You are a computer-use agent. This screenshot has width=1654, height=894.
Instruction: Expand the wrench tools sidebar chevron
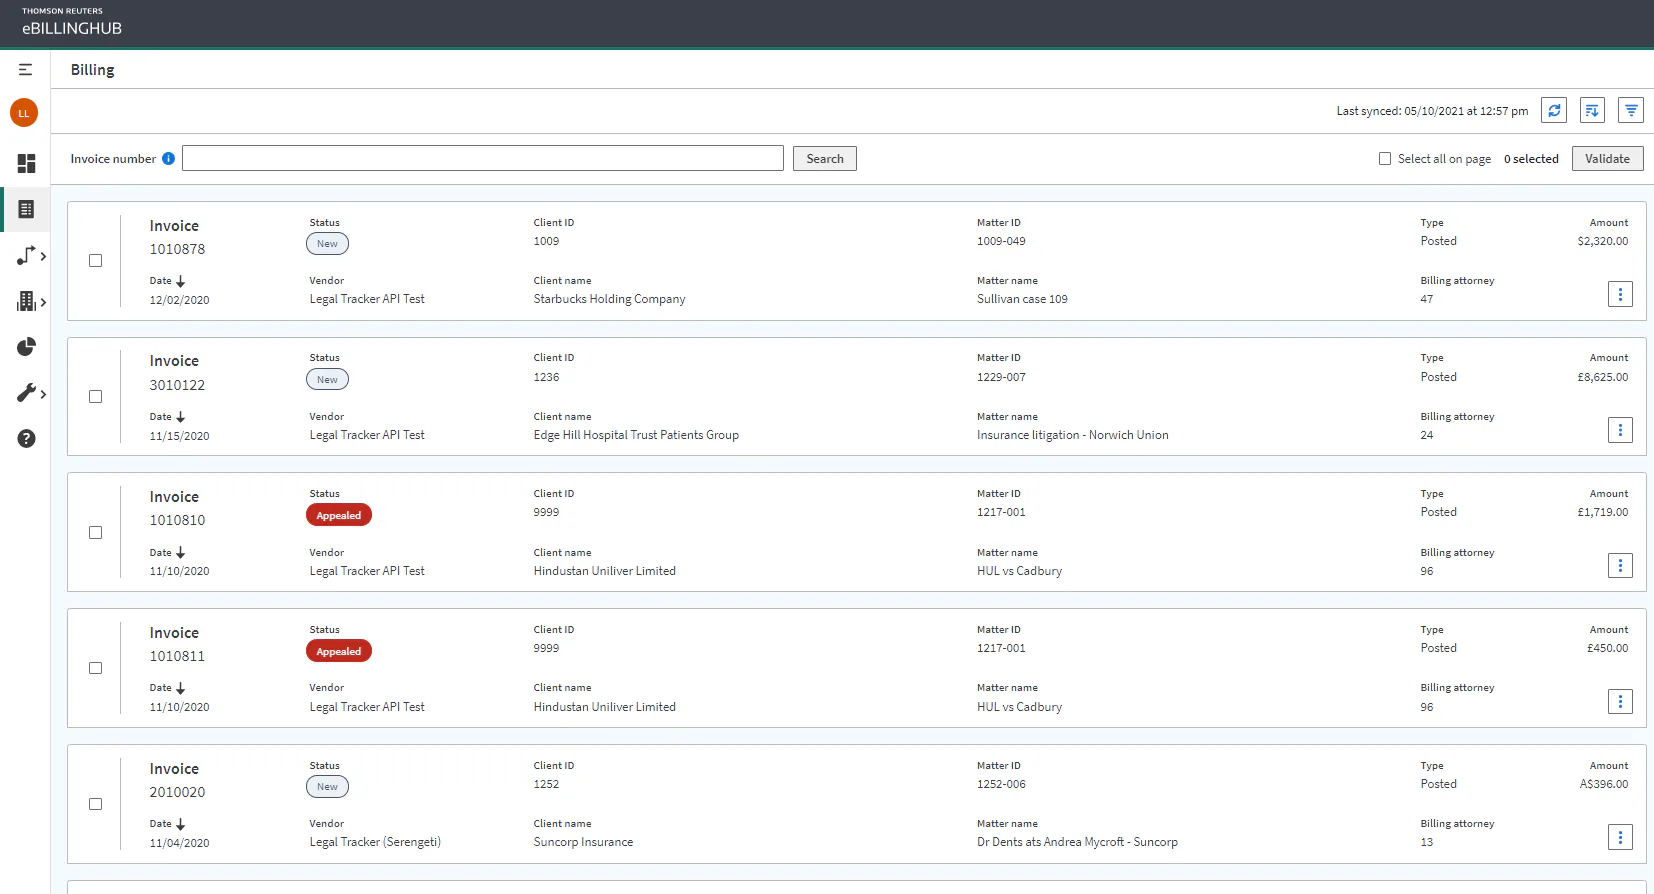tap(43, 394)
